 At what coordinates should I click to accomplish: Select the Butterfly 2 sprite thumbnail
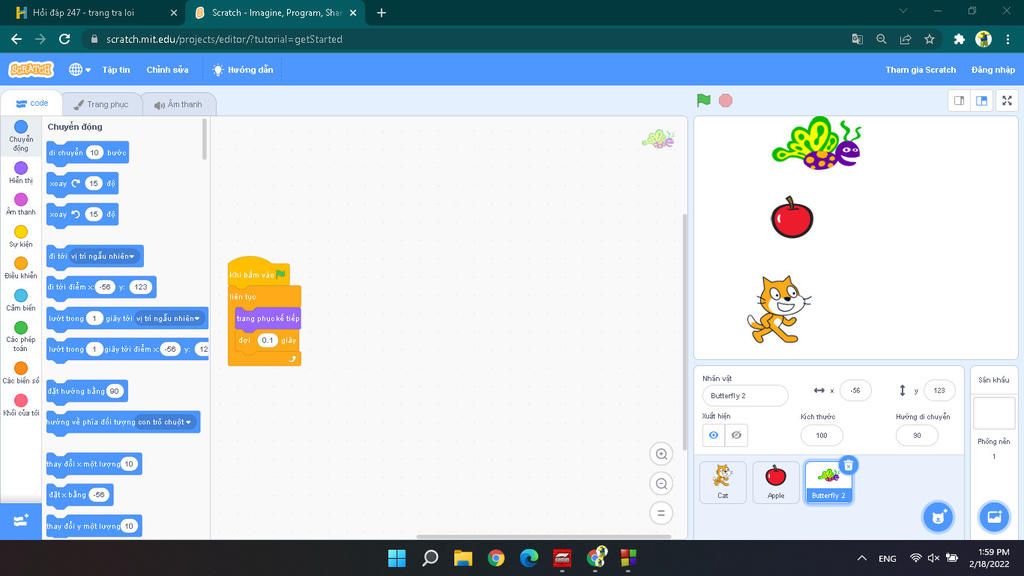pyautogui.click(x=828, y=482)
